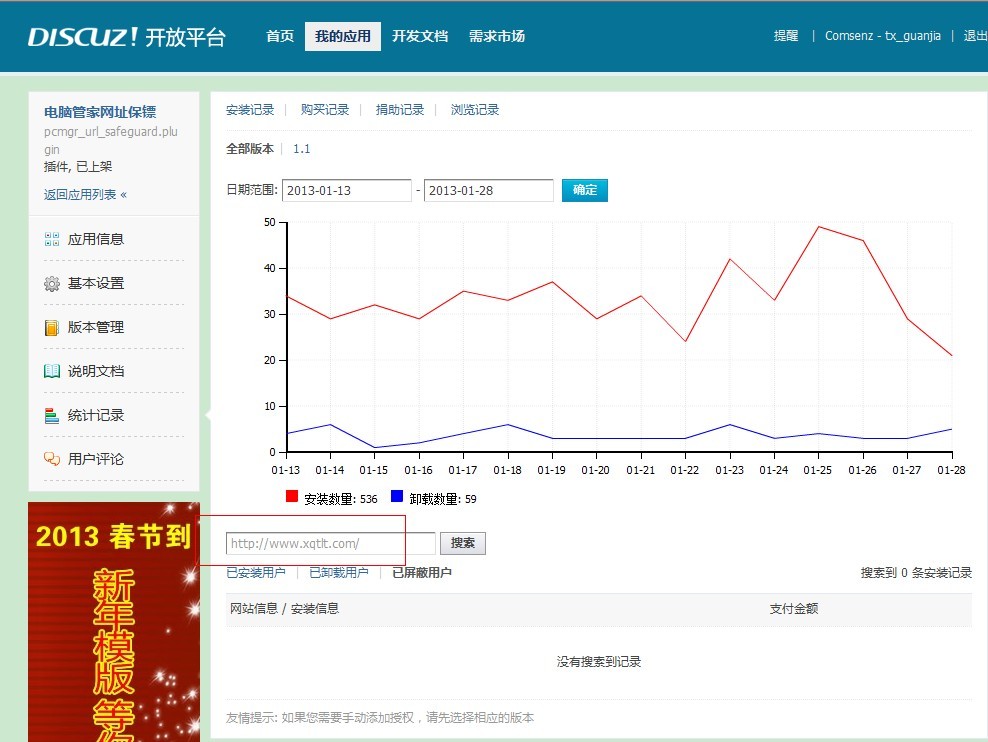Click 返回应用列表 link

pyautogui.click(x=86, y=195)
